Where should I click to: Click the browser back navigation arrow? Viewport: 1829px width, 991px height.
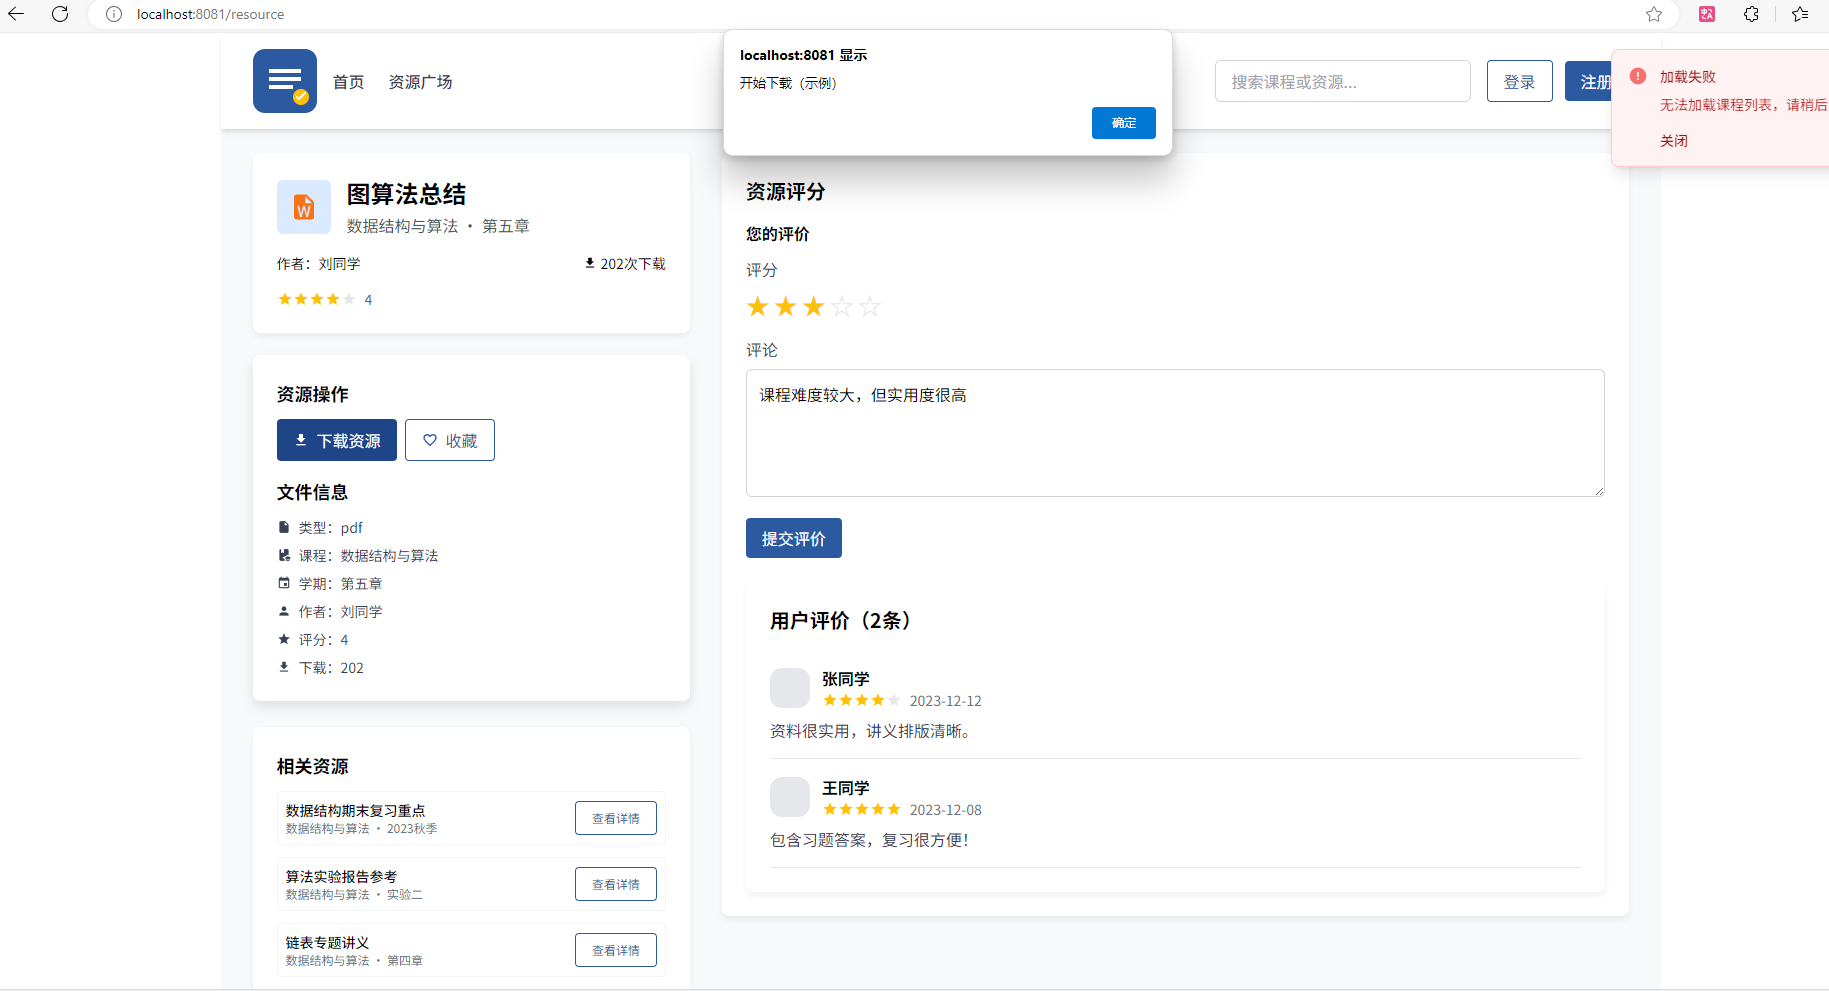(18, 14)
